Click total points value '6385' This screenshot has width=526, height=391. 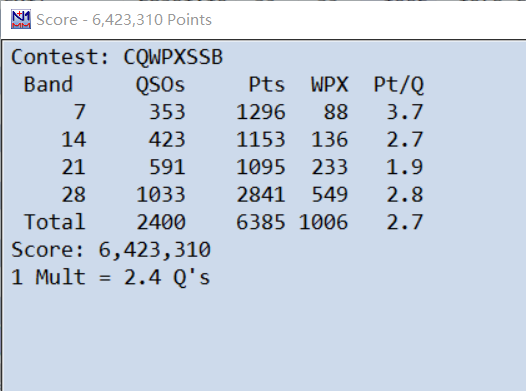tap(261, 222)
